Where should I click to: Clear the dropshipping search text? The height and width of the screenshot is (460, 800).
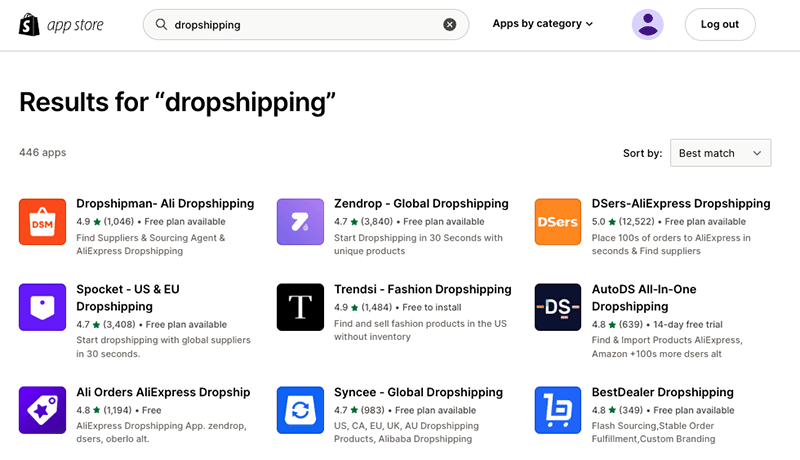(x=449, y=24)
